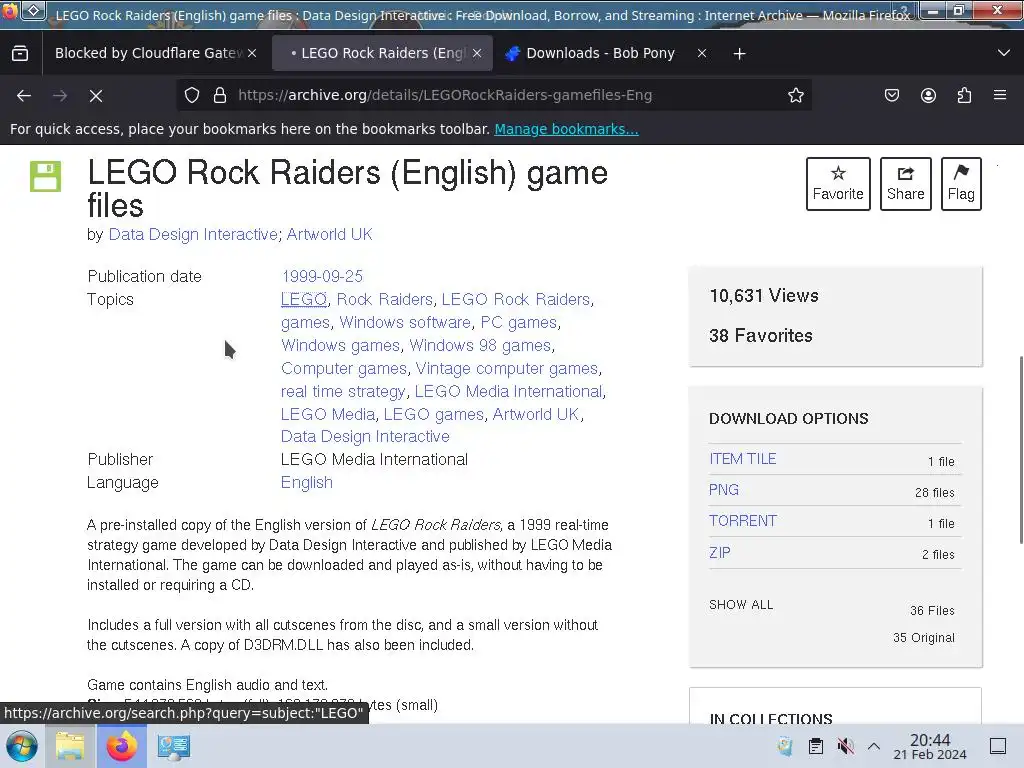
Task: Open the LEGO Media International topic
Action: [508, 391]
